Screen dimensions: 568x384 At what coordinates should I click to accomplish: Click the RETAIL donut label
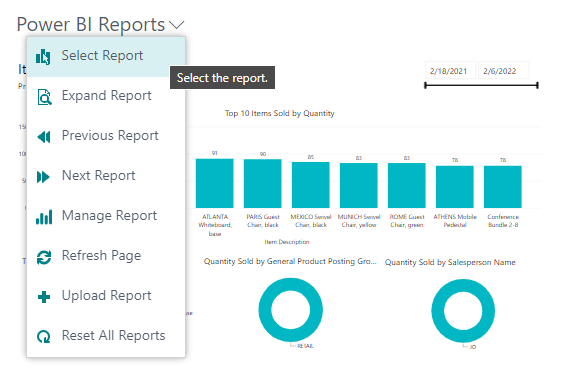coord(305,346)
